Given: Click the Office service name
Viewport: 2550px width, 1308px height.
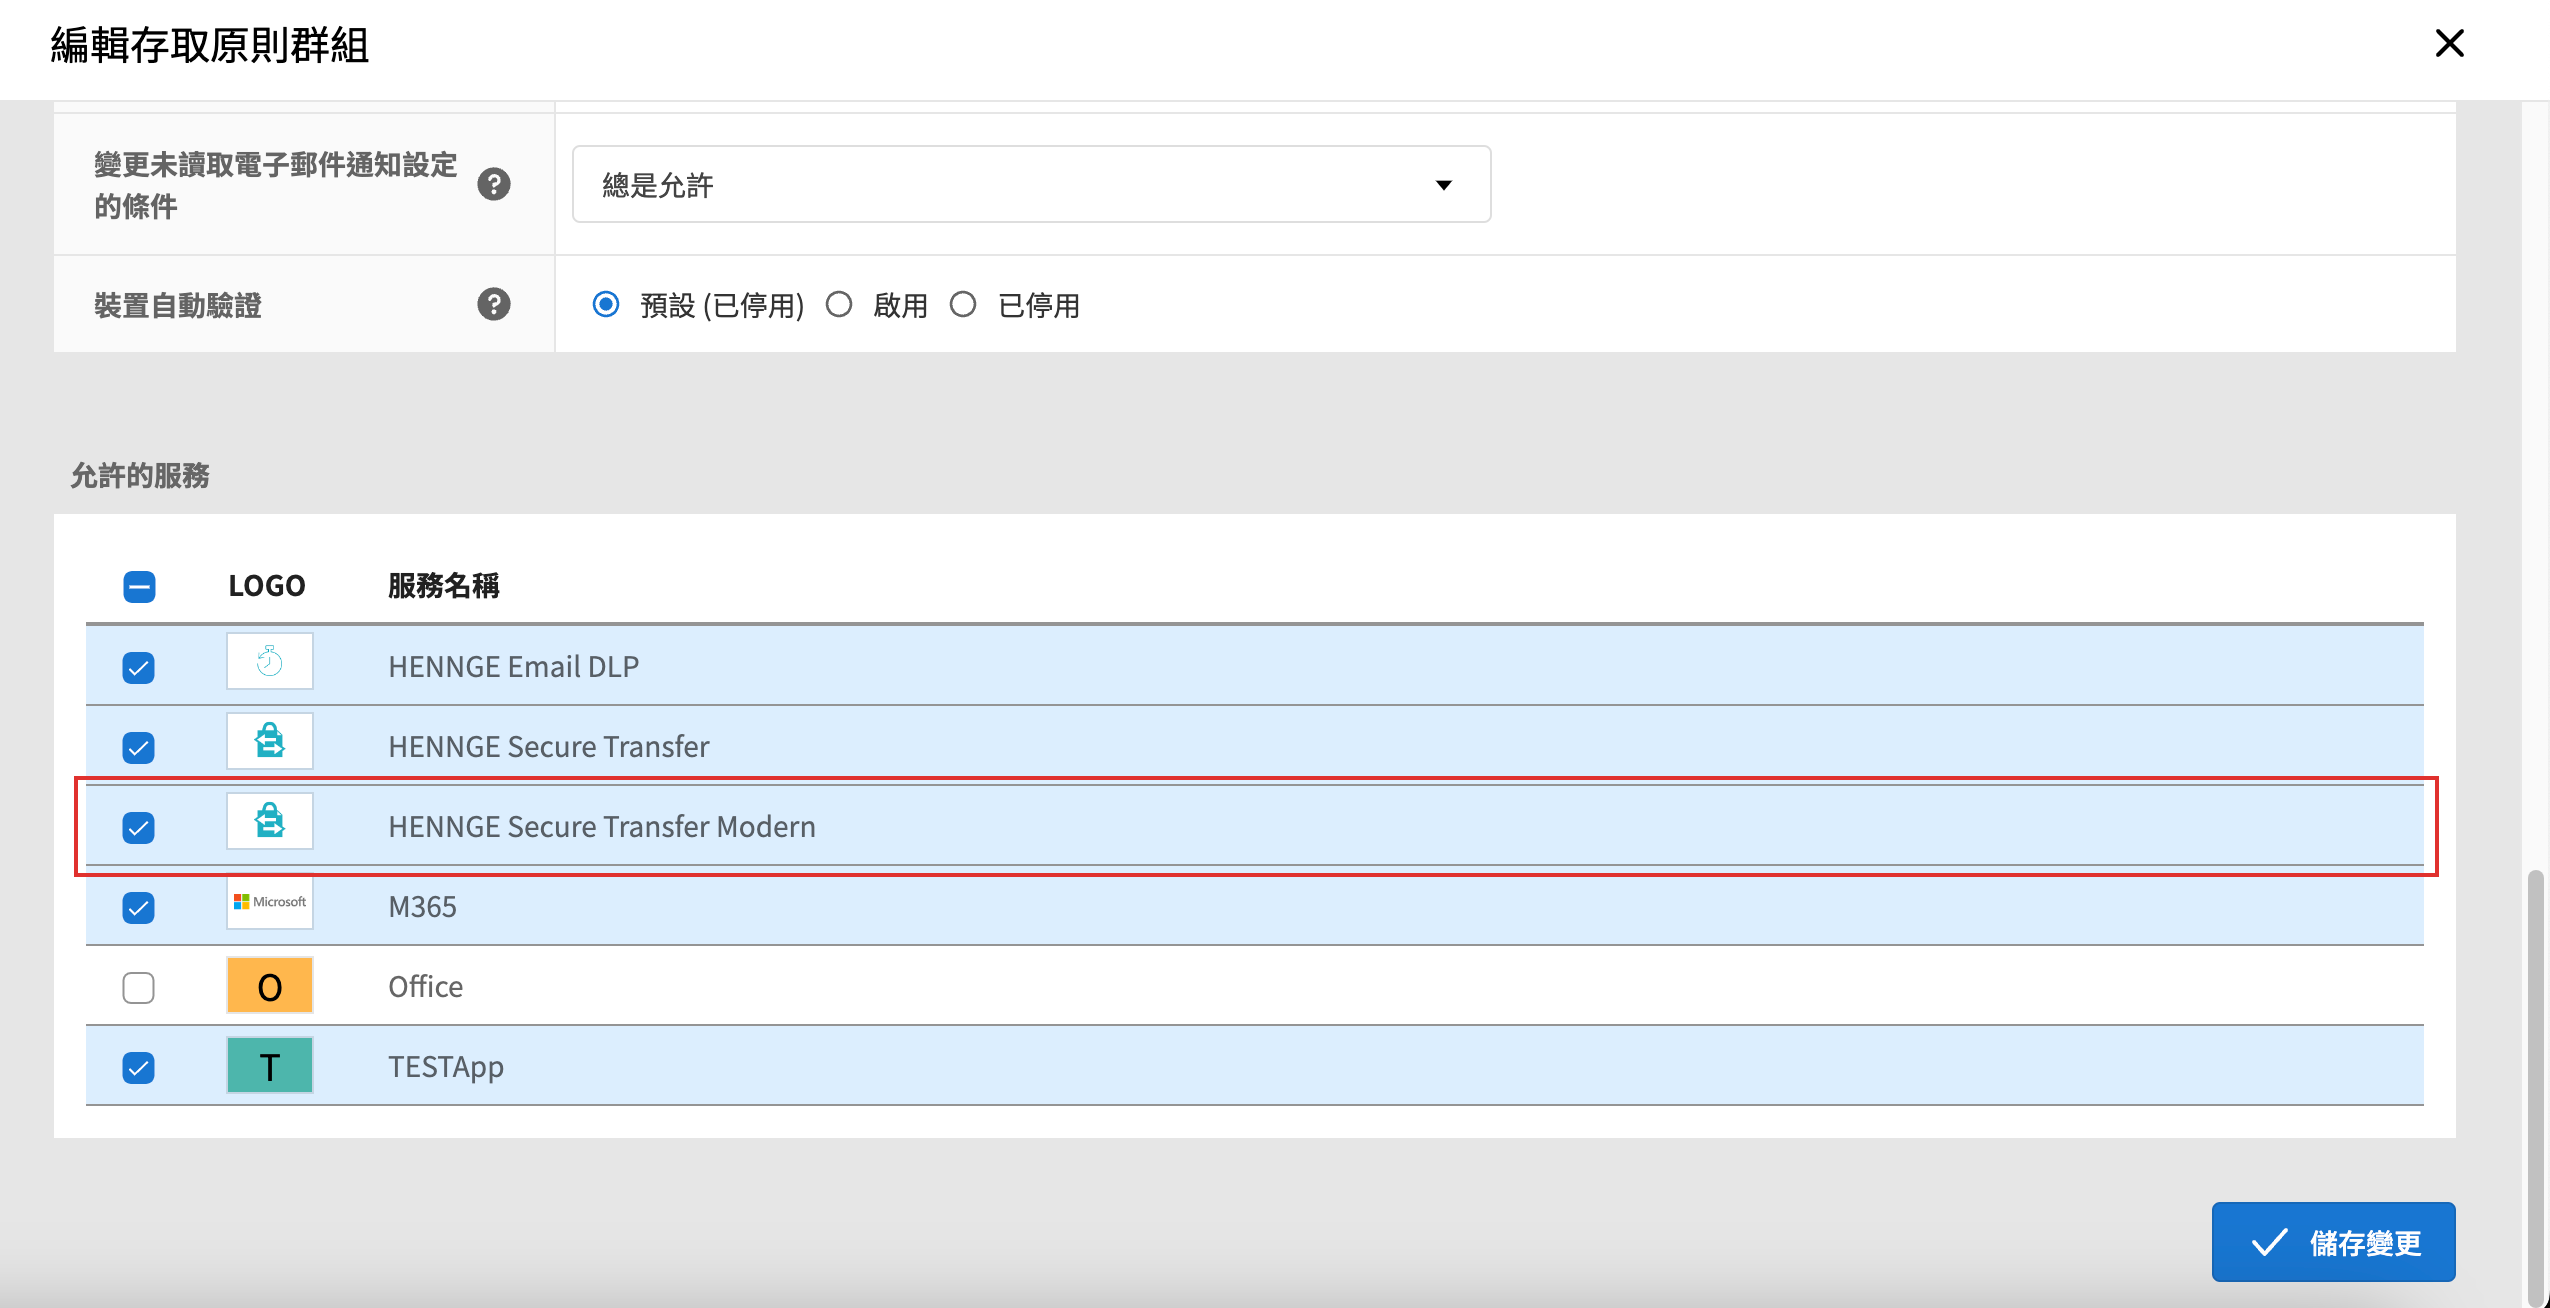Looking at the screenshot, I should click(x=425, y=986).
